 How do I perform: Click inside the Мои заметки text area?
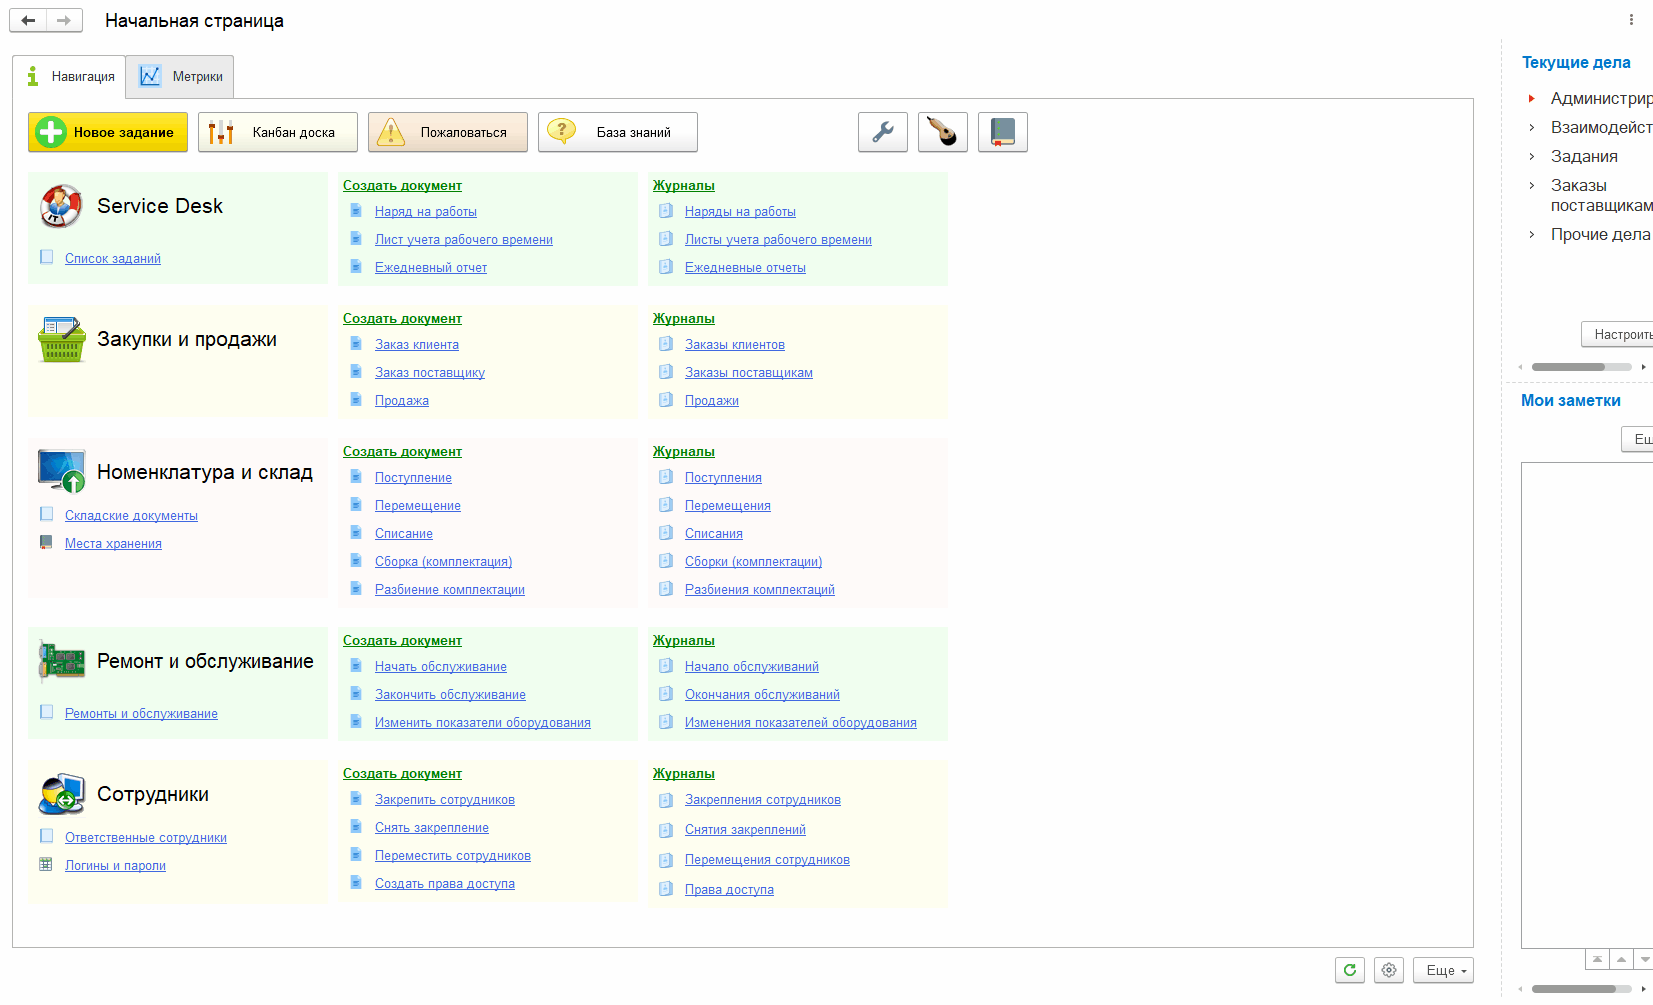[x=1585, y=700]
